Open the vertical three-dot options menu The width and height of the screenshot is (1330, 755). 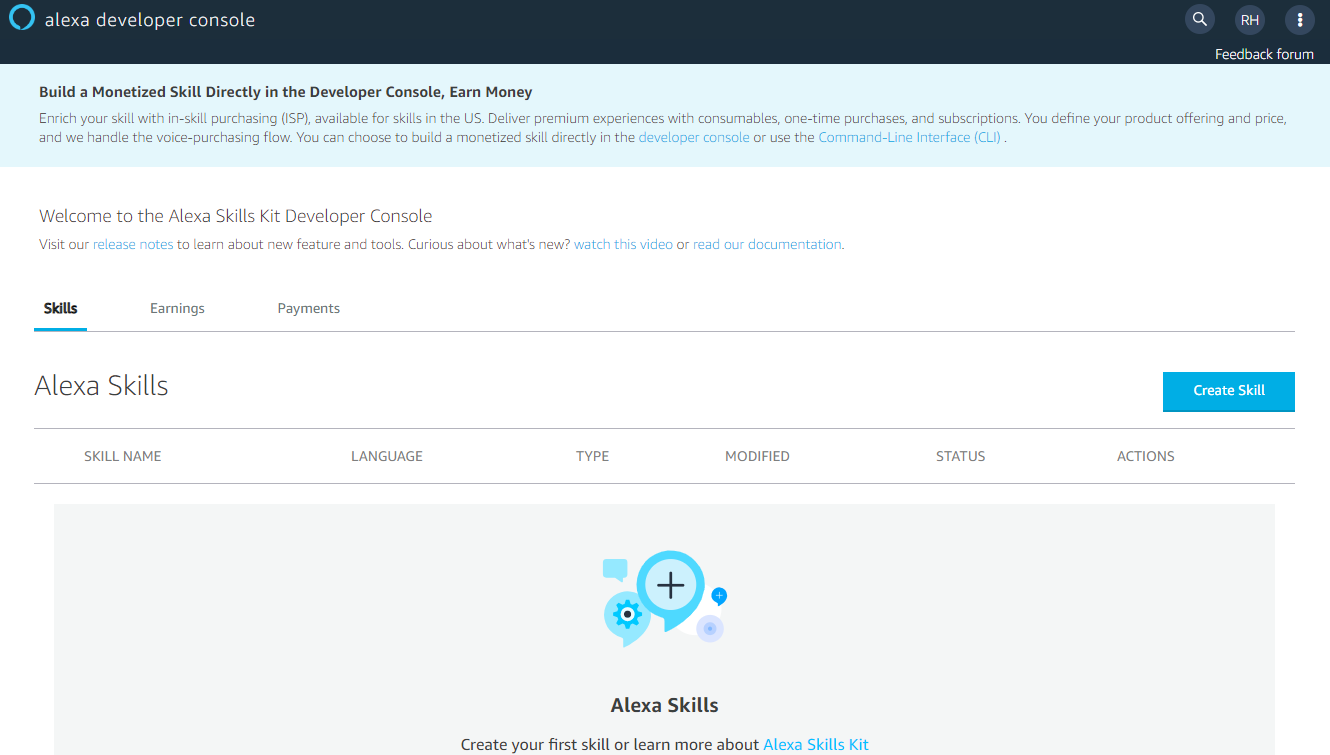(1299, 19)
